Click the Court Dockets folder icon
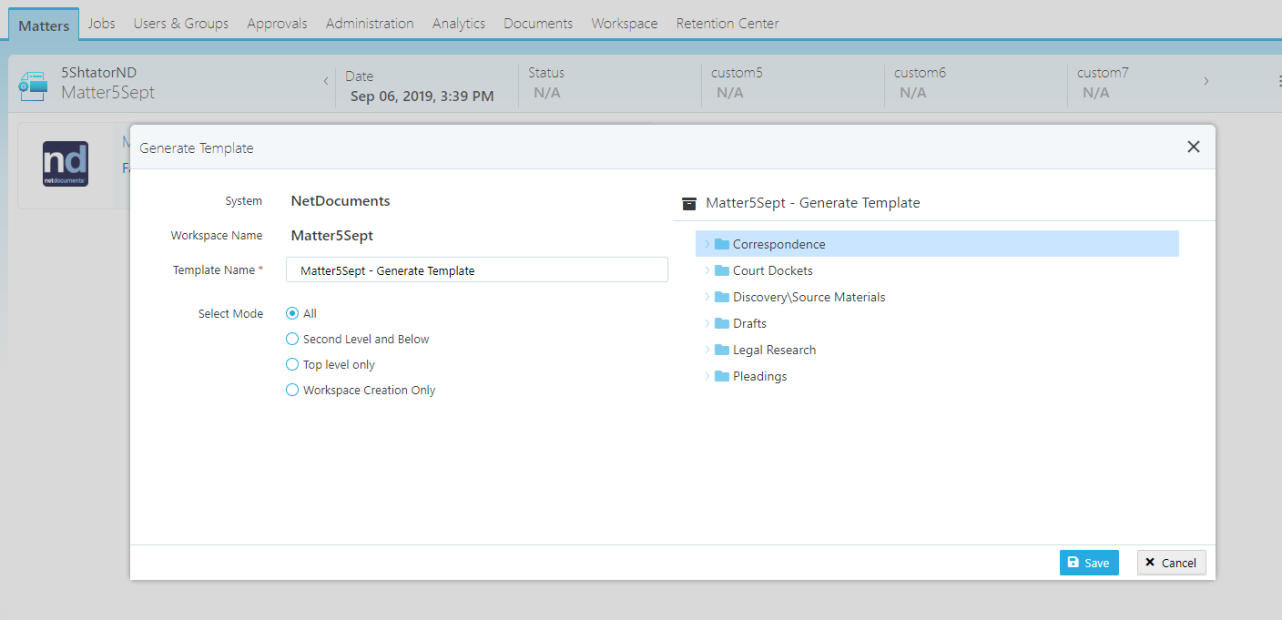 point(722,270)
